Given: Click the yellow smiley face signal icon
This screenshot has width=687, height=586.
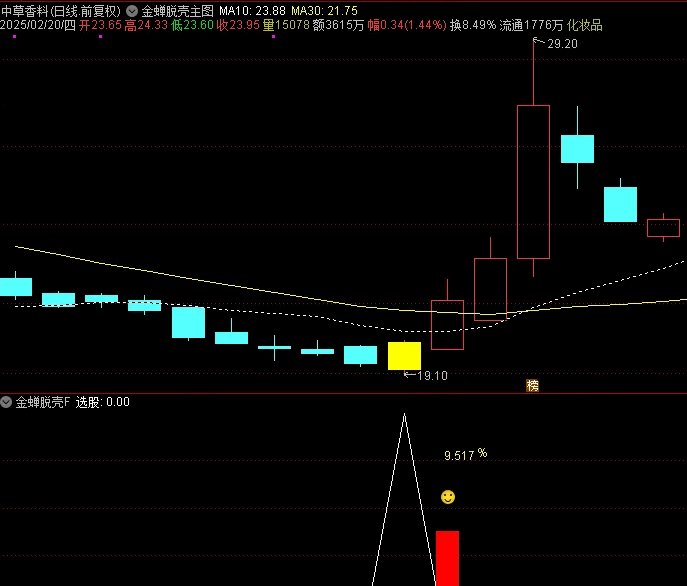Looking at the screenshot, I should pos(448,497).
